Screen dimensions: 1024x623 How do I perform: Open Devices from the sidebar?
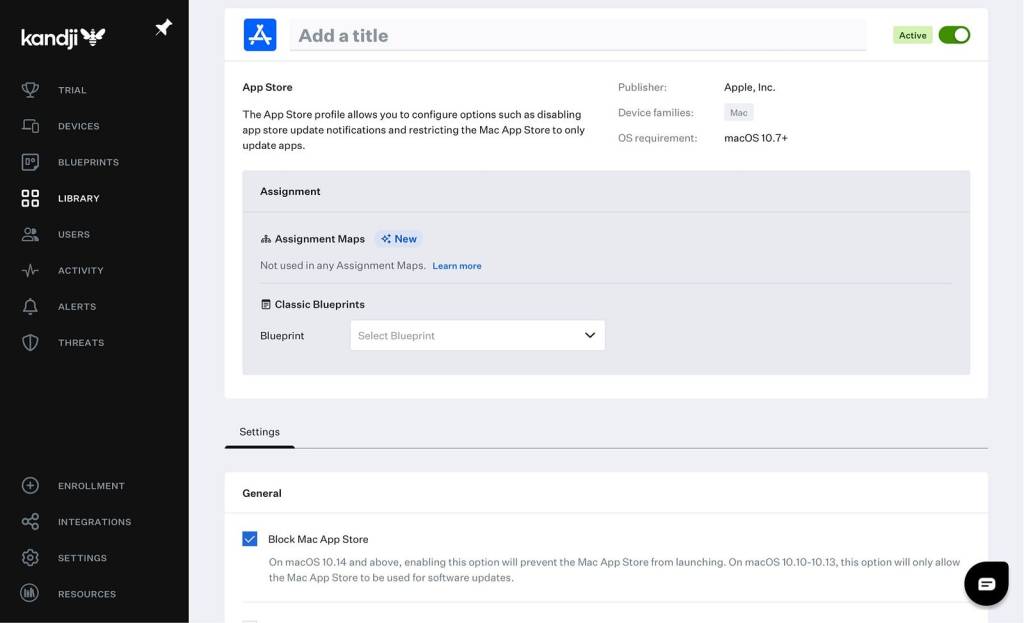(x=77, y=126)
